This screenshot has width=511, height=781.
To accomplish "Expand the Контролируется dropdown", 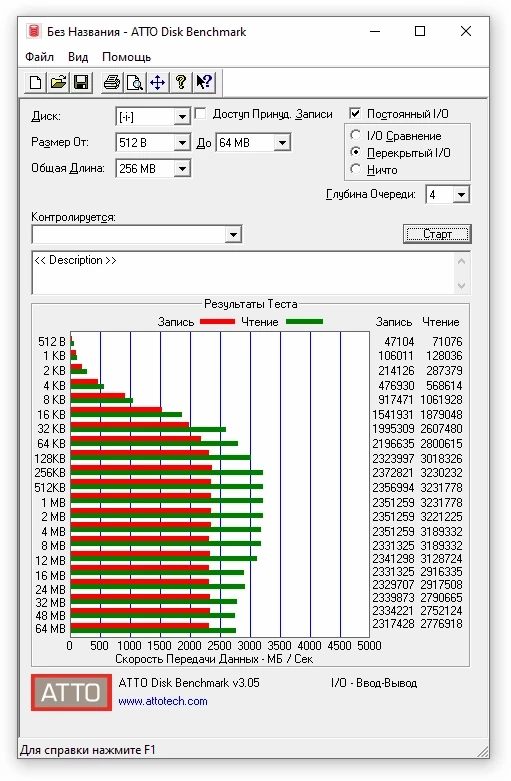I will coord(233,235).
